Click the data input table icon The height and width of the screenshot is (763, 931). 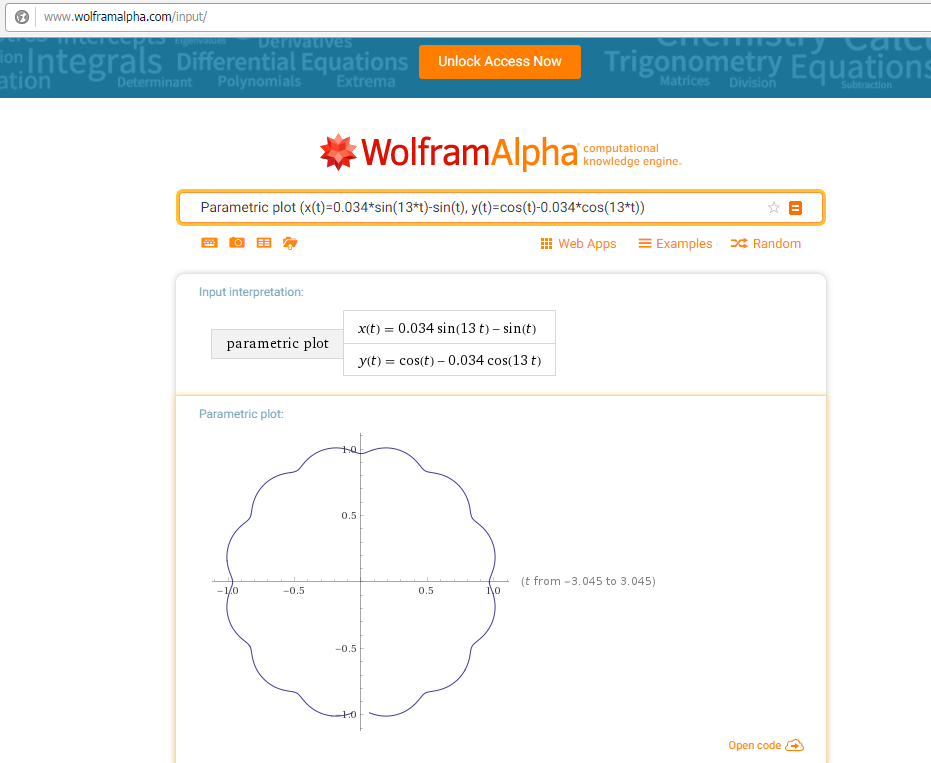tap(264, 243)
